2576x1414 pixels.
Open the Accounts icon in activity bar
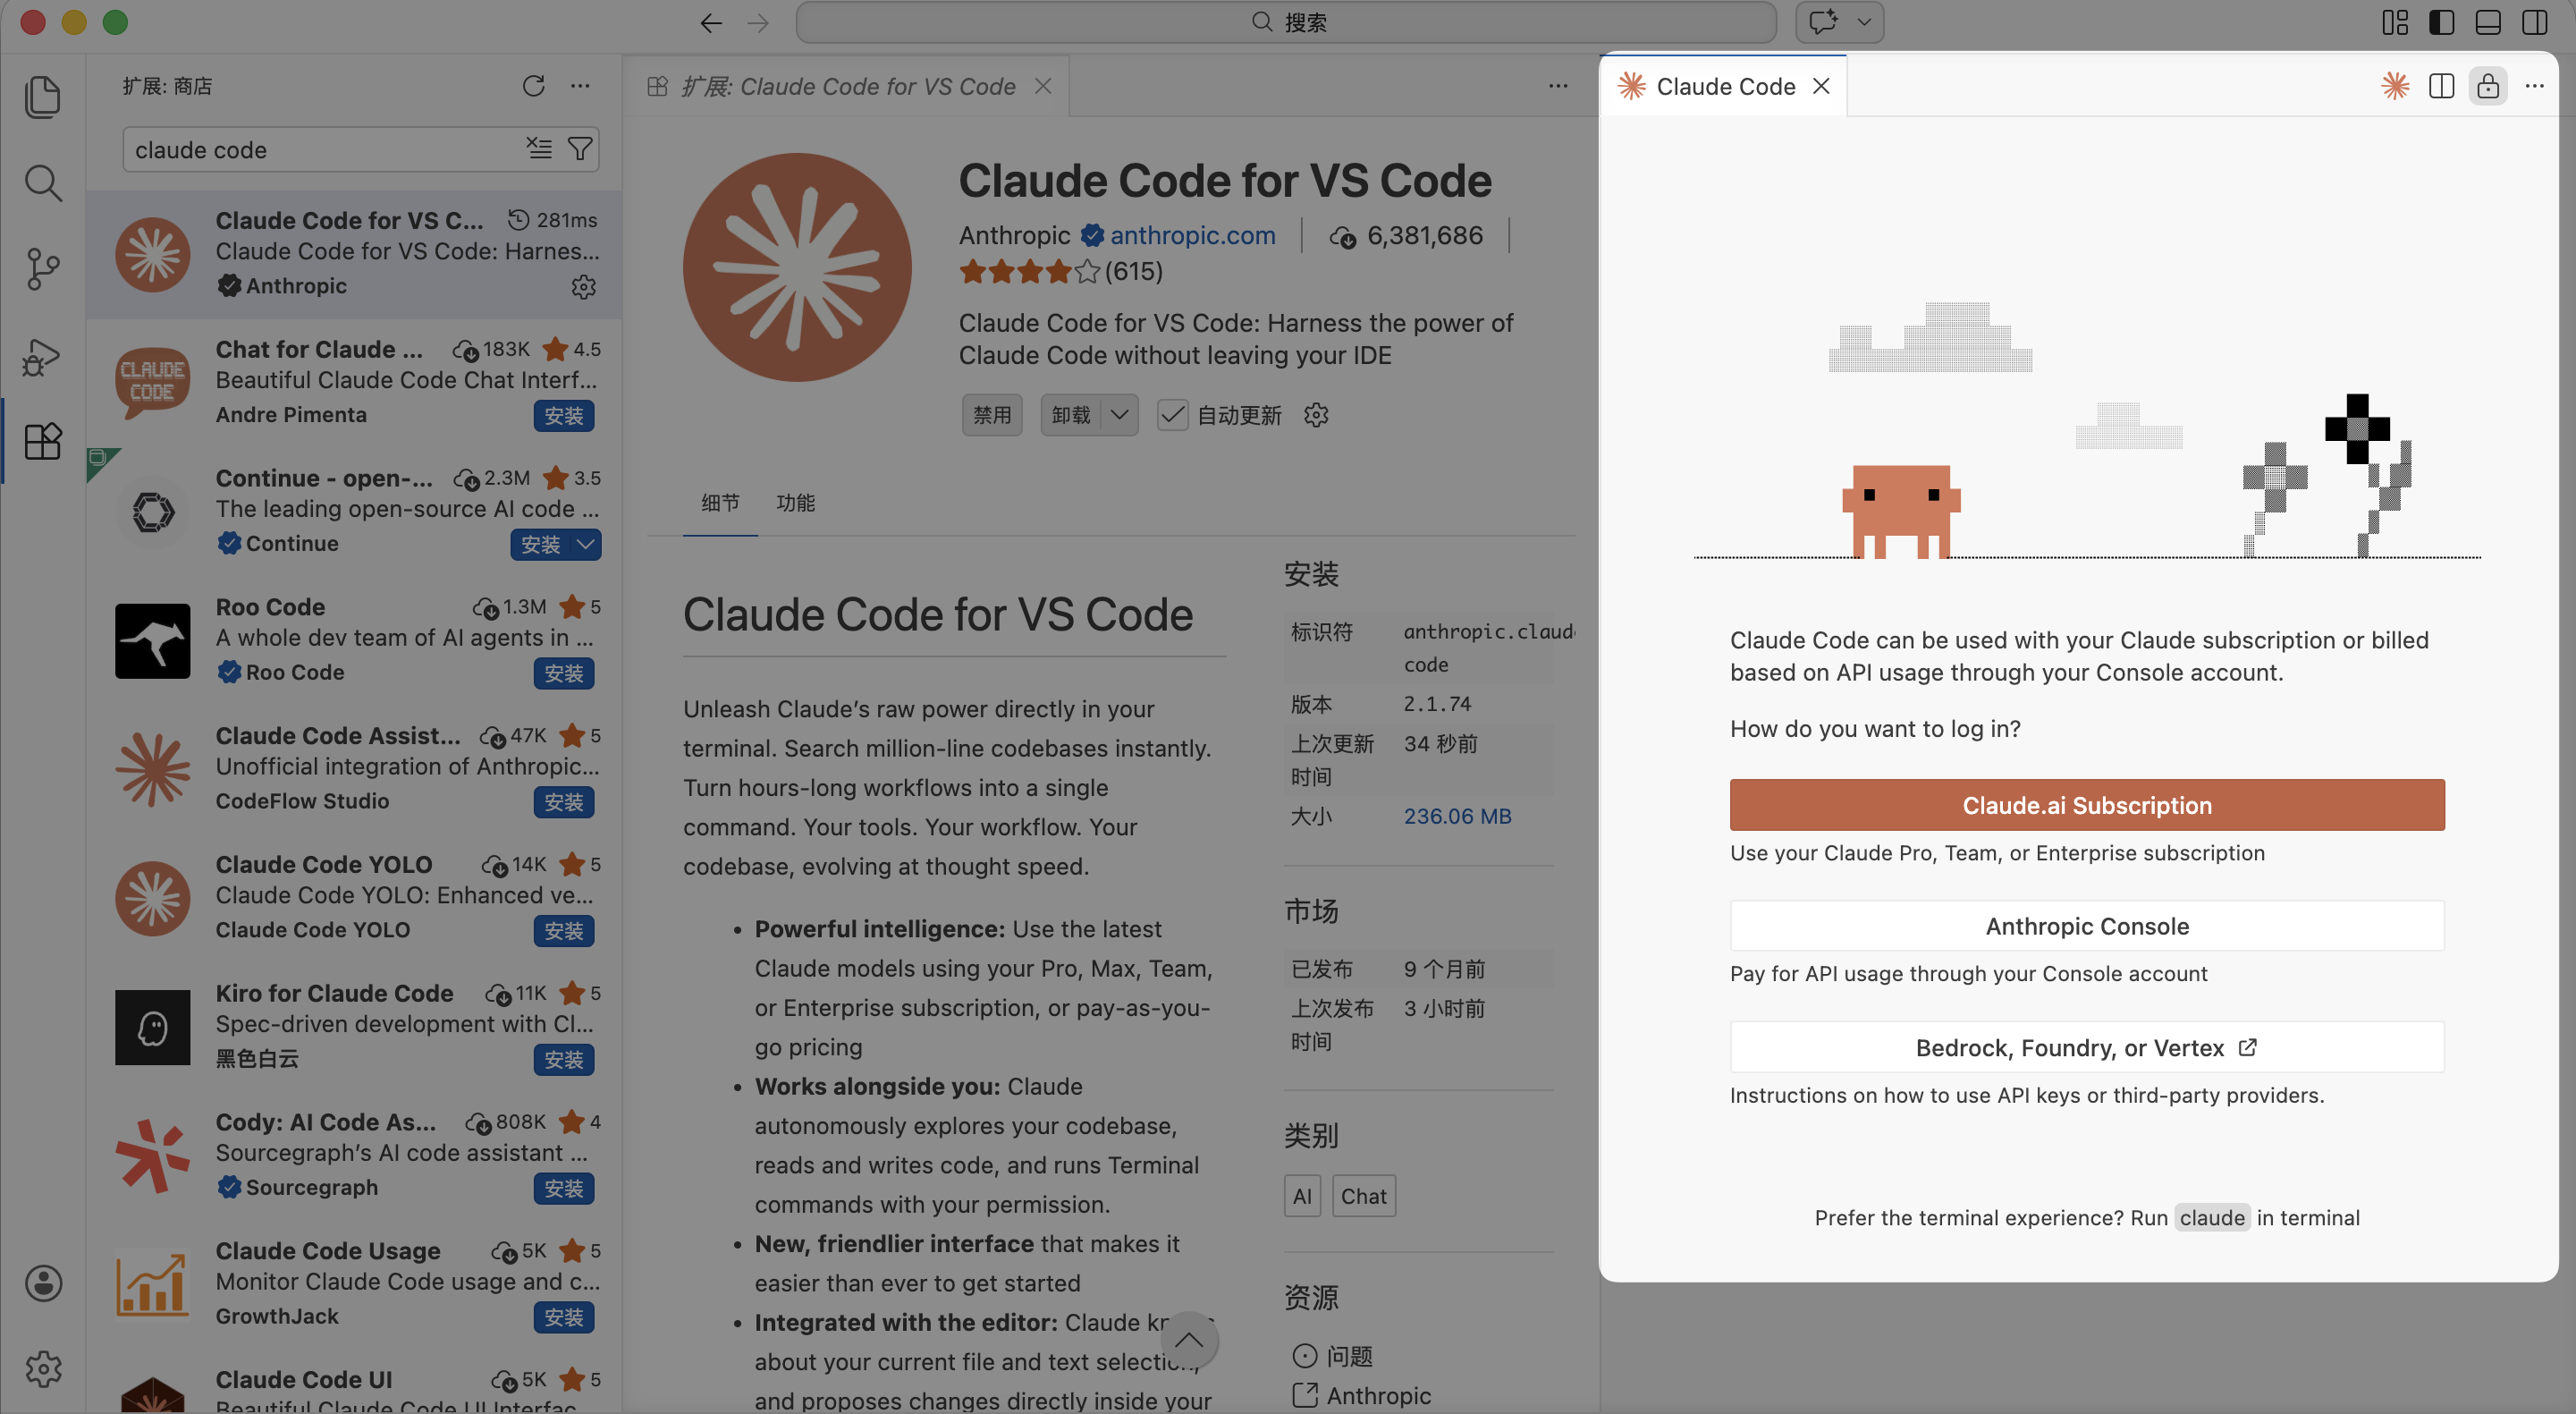pyautogui.click(x=43, y=1283)
